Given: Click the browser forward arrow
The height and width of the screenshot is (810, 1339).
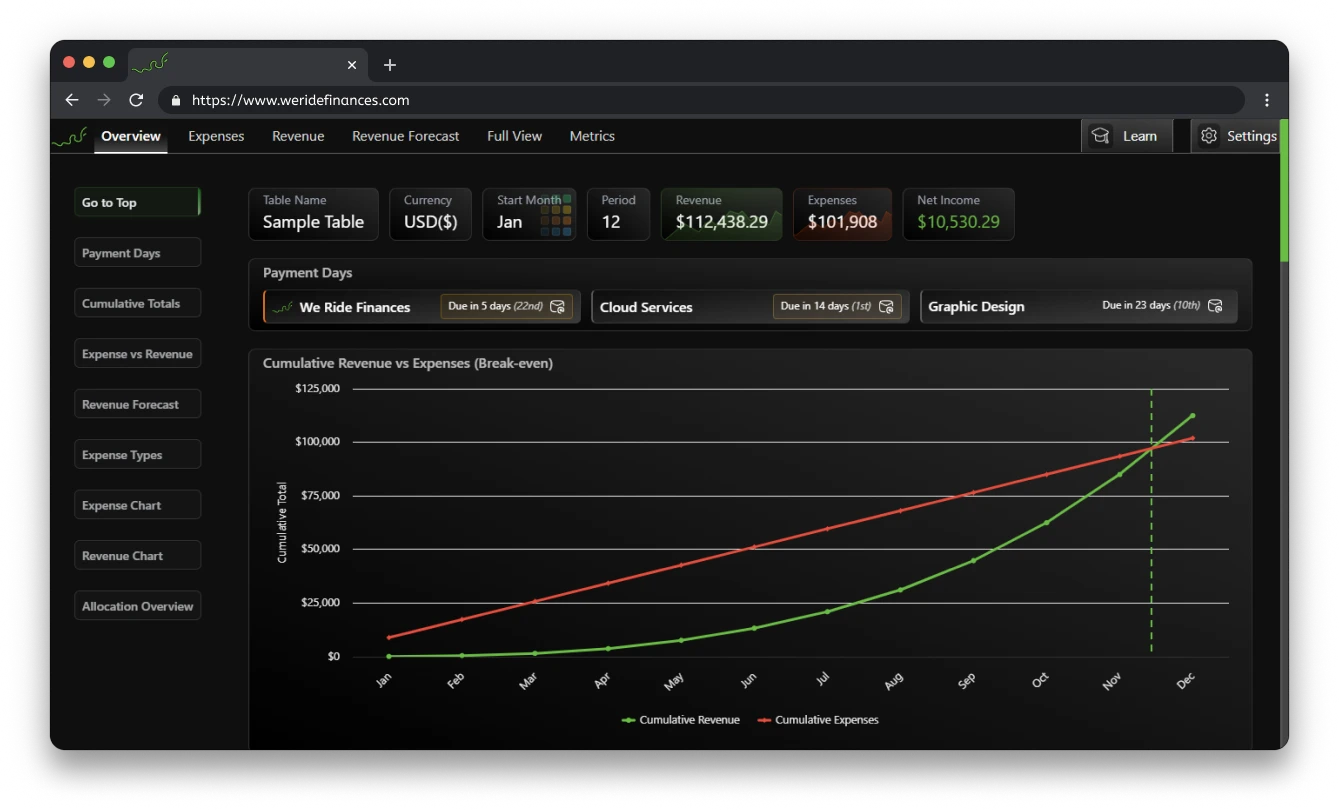Looking at the screenshot, I should click(x=104, y=100).
